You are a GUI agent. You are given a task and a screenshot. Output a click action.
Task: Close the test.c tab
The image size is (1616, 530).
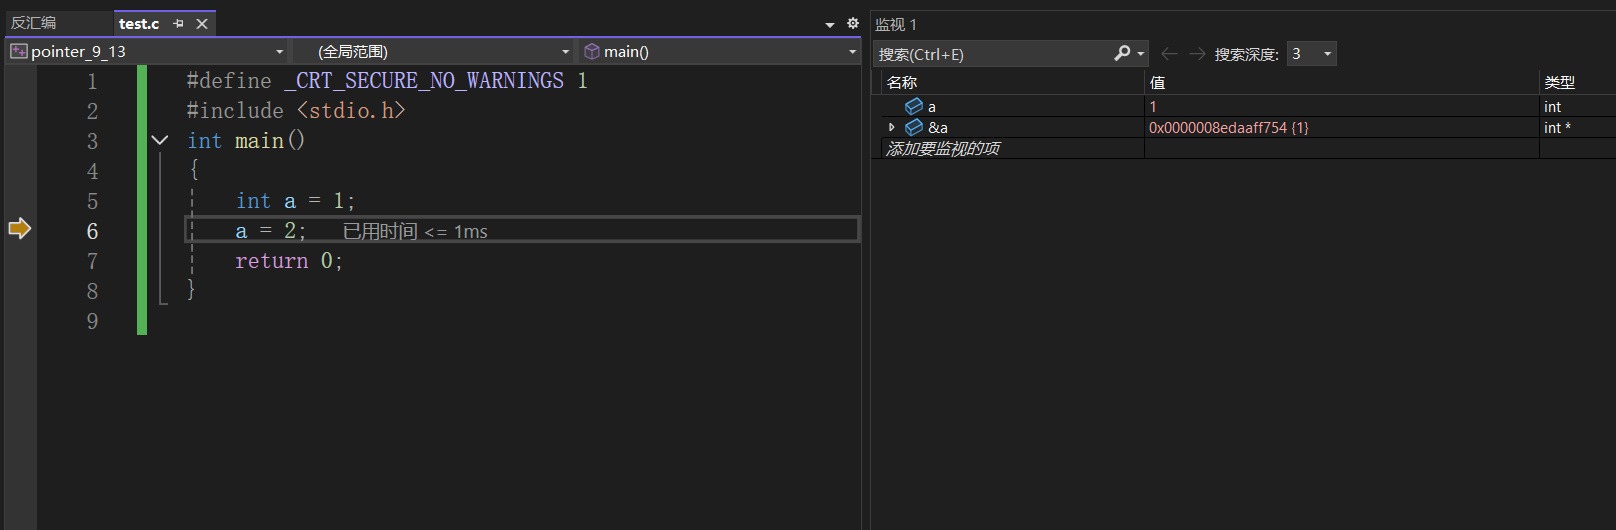click(202, 23)
